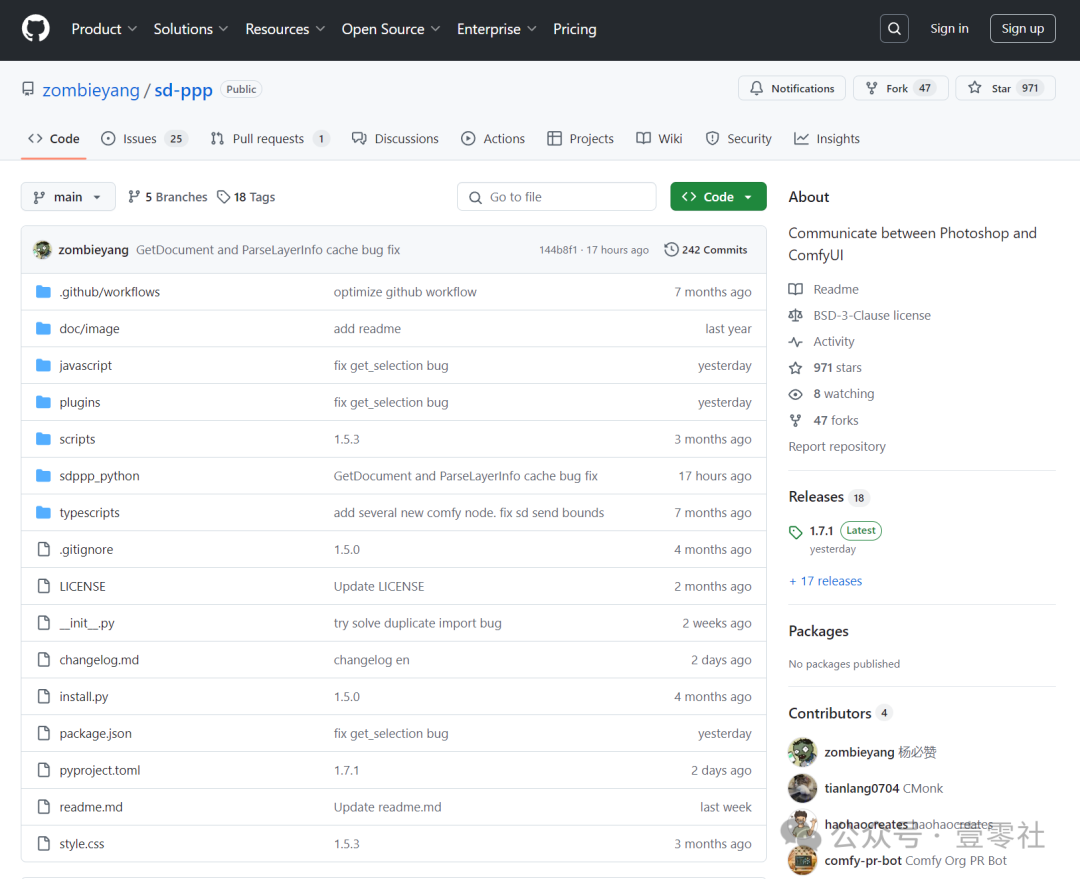Click the pulse icon beside Activity
Image resolution: width=1080 pixels, height=879 pixels.
(x=796, y=342)
